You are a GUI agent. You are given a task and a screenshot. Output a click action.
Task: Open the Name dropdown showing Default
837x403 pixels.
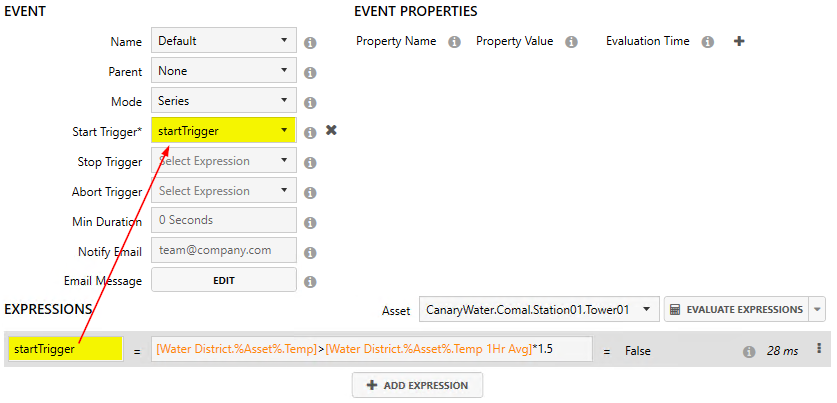223,41
